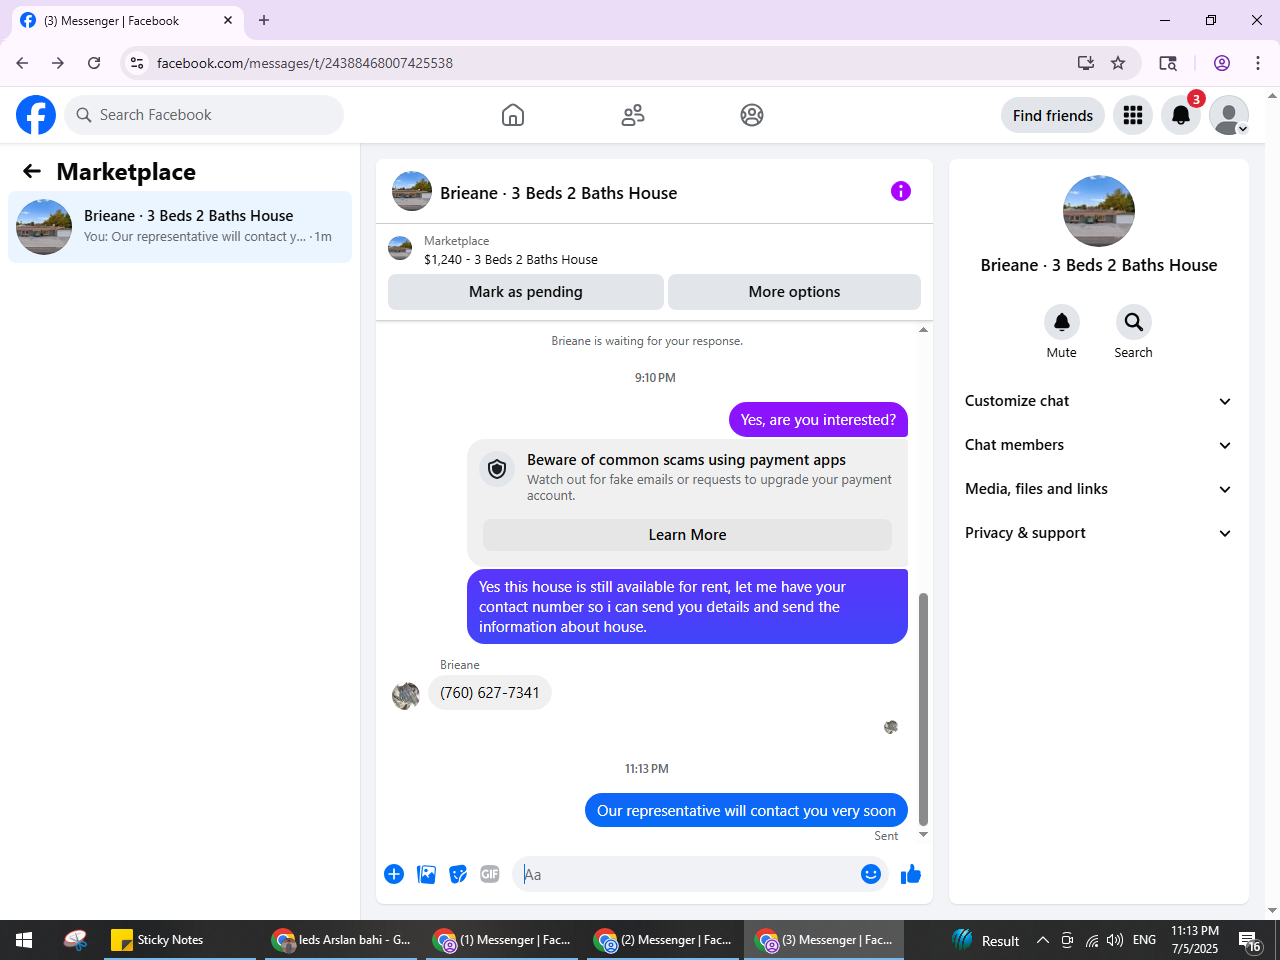Switch to (1) Messenger taskbar window

coord(503,940)
